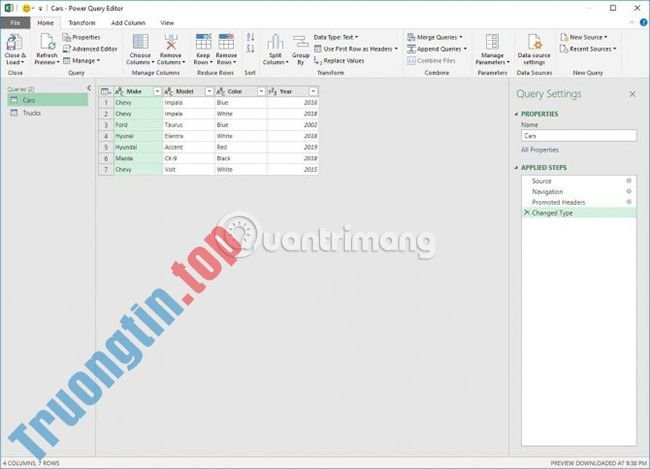This screenshot has height=469, width=650.
Task: Open Year column filter dropdown
Action: (x=313, y=92)
